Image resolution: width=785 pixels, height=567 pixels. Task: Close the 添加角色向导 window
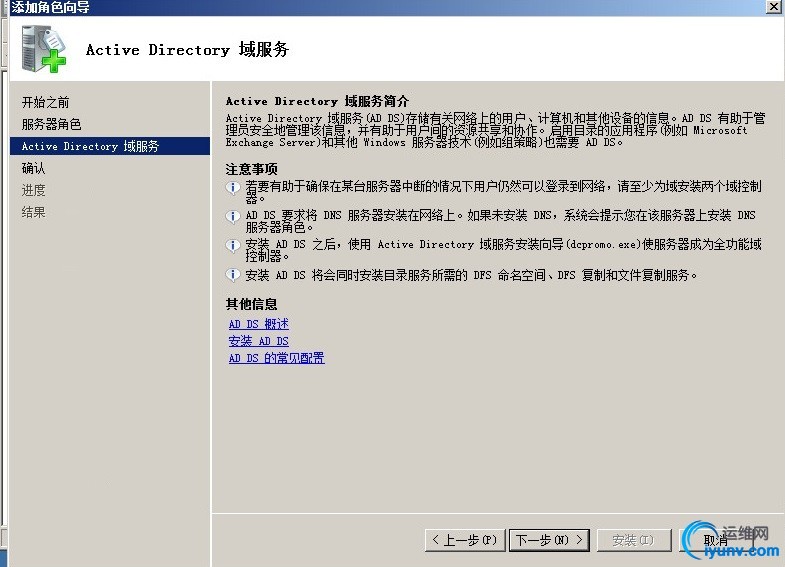[x=774, y=7]
